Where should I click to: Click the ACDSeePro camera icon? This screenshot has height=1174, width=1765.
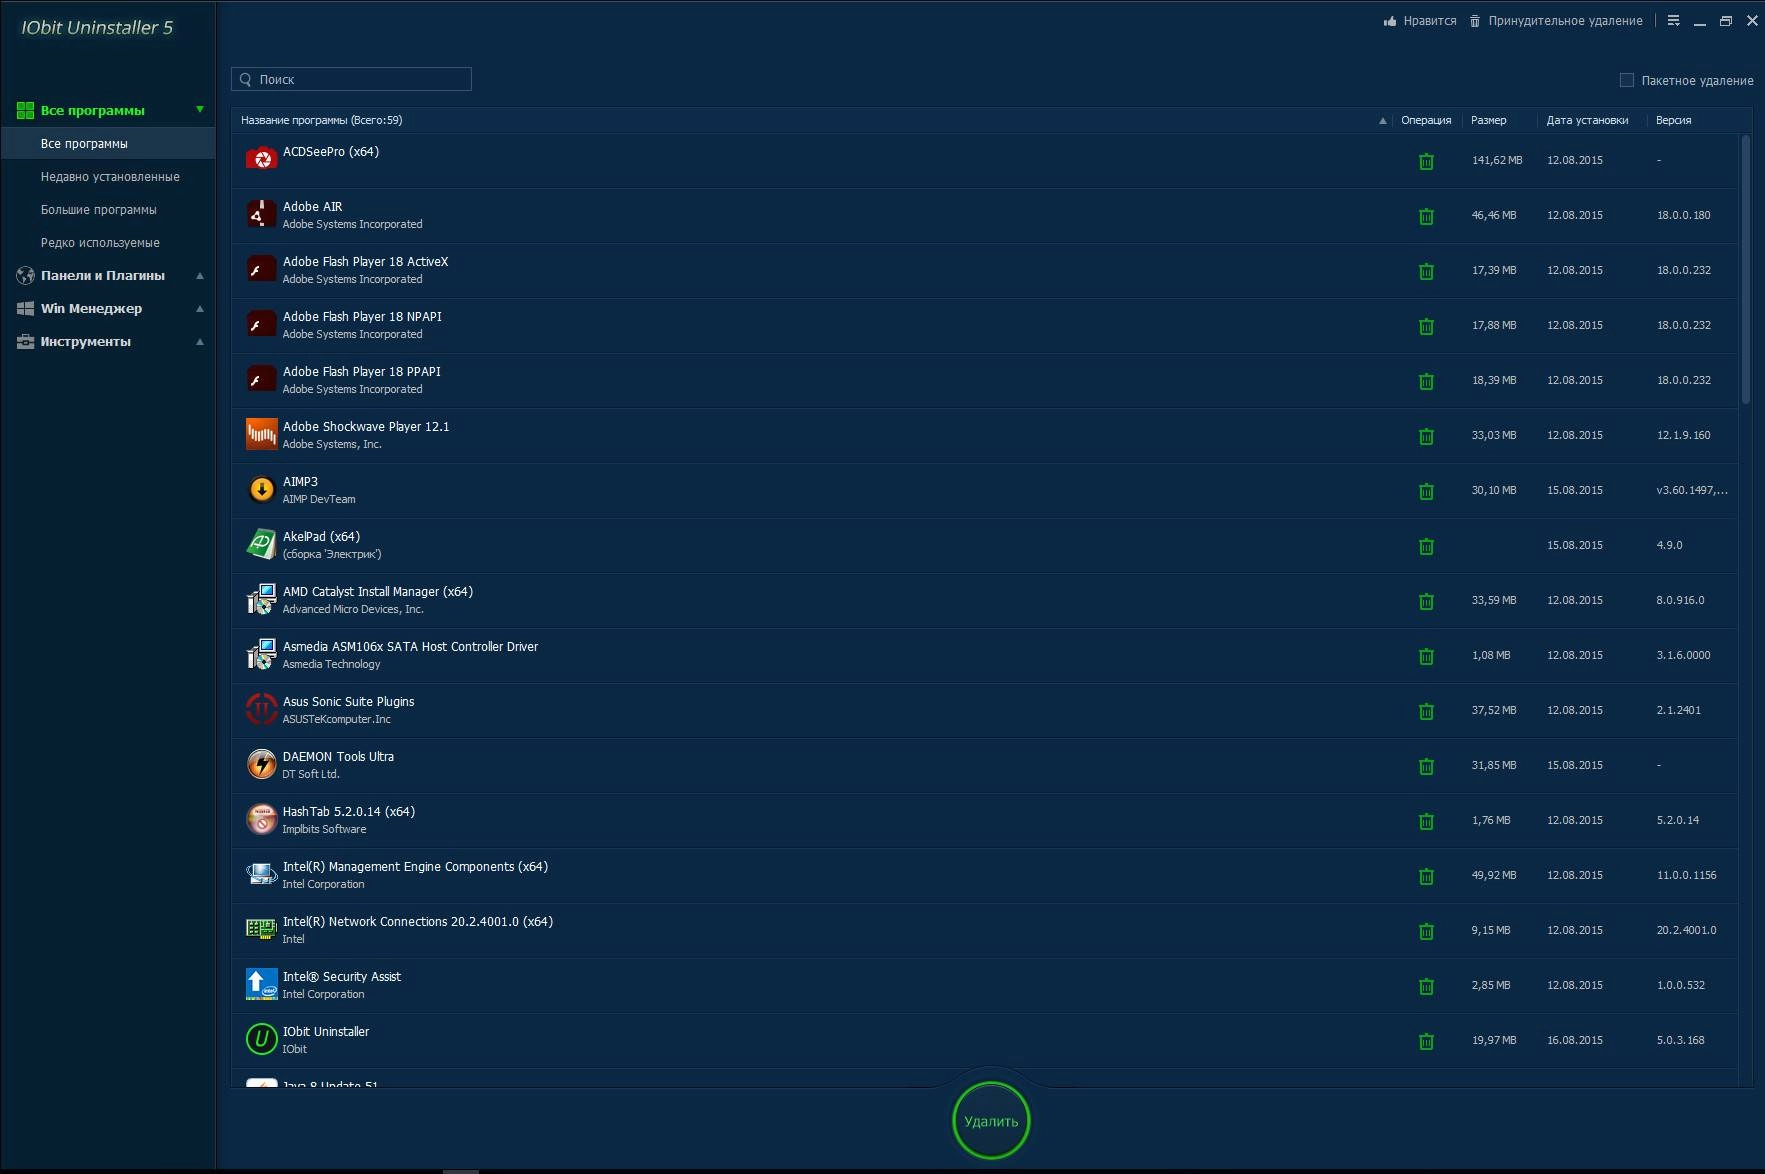(261, 159)
